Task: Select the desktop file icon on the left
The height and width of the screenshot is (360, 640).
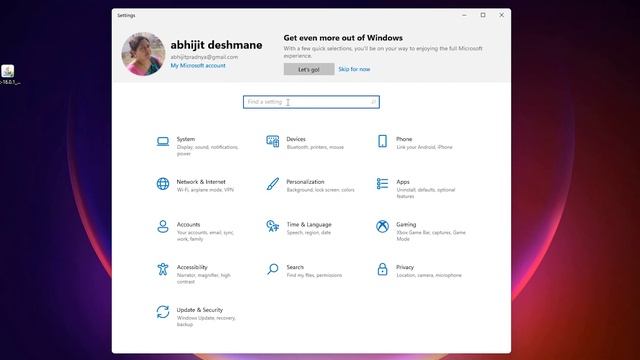Action: pyautogui.click(x=8, y=71)
